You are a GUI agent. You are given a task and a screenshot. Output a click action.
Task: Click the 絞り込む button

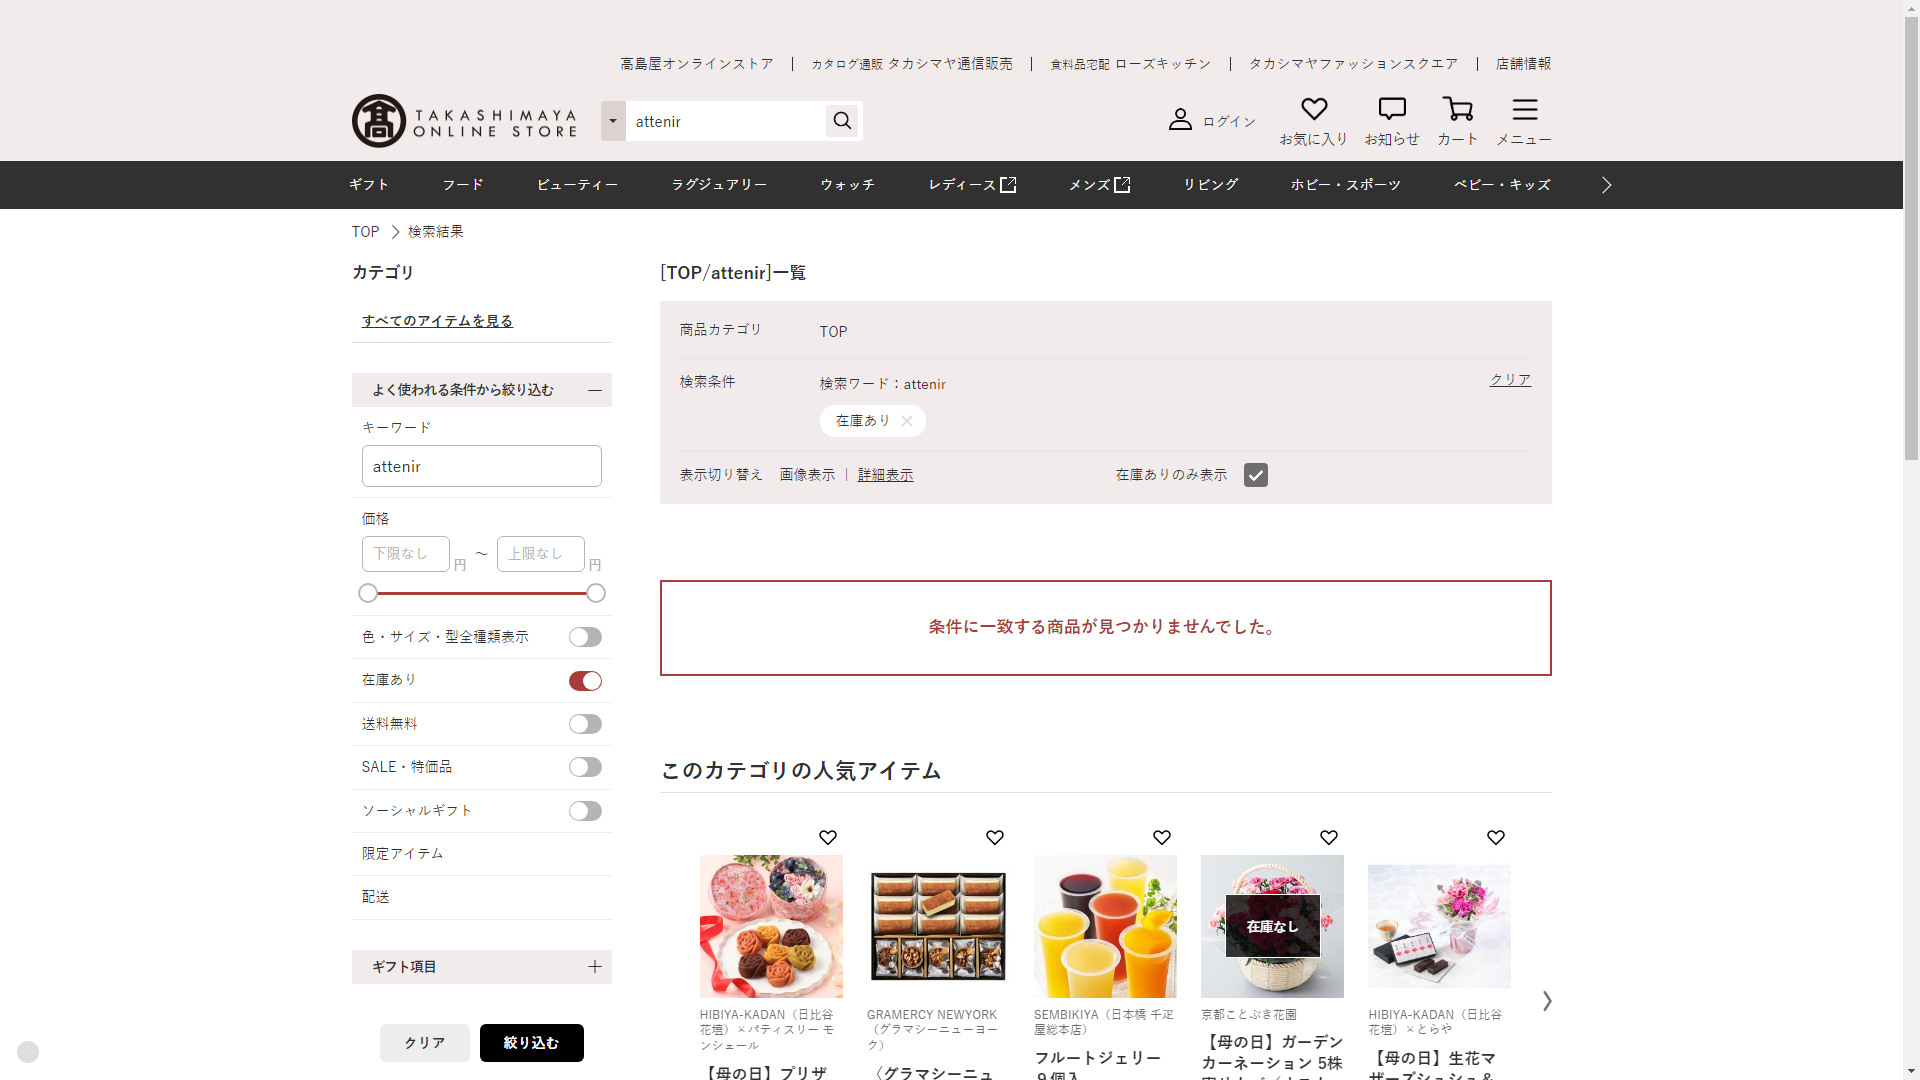pos(531,1043)
